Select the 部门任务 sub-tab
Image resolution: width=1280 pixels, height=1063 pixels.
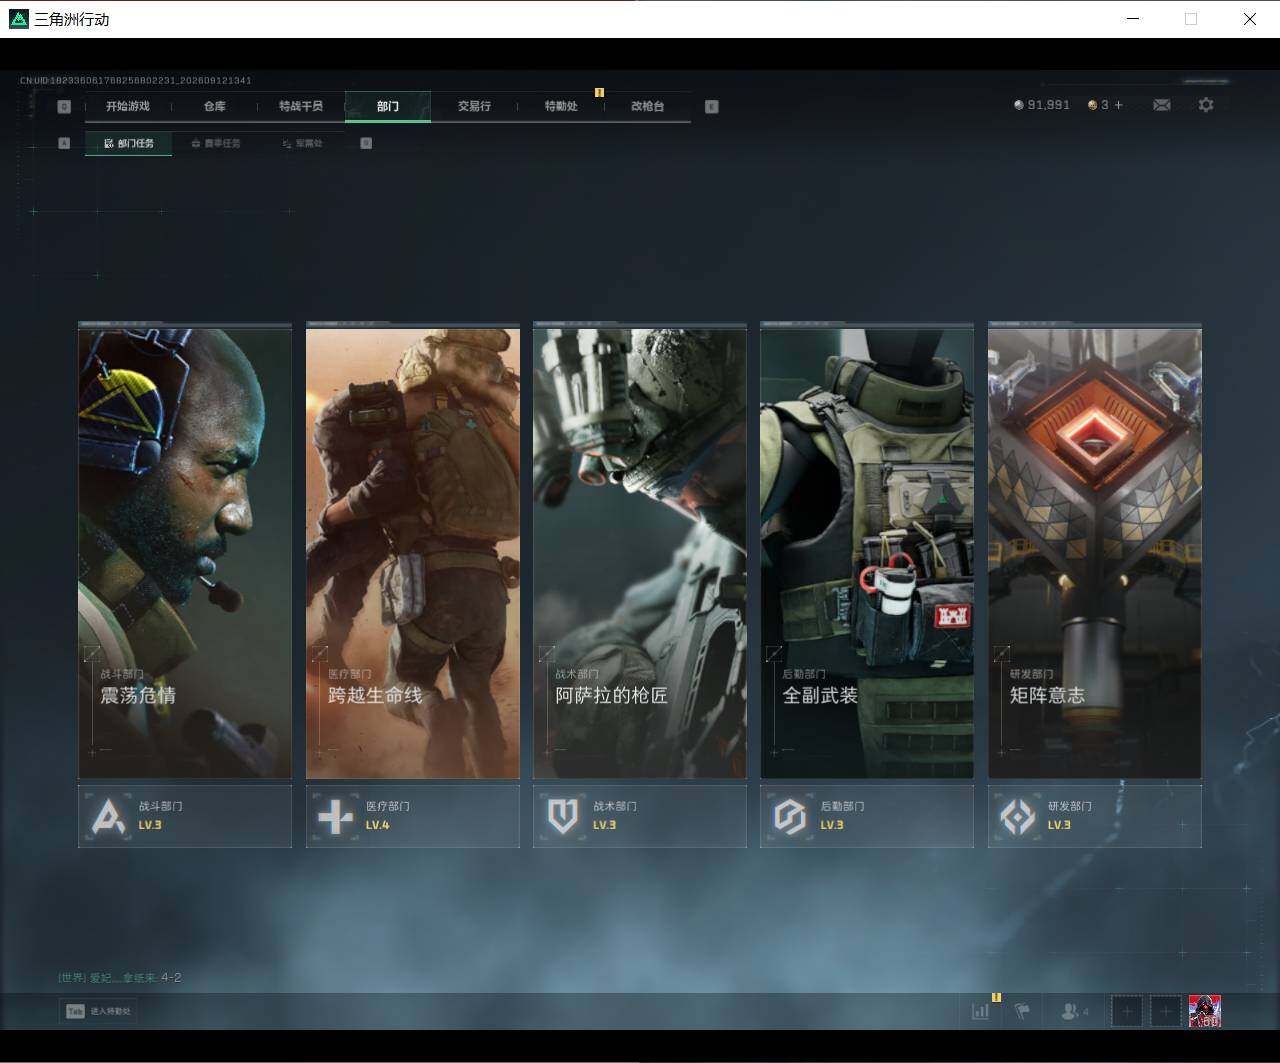pyautogui.click(x=129, y=143)
